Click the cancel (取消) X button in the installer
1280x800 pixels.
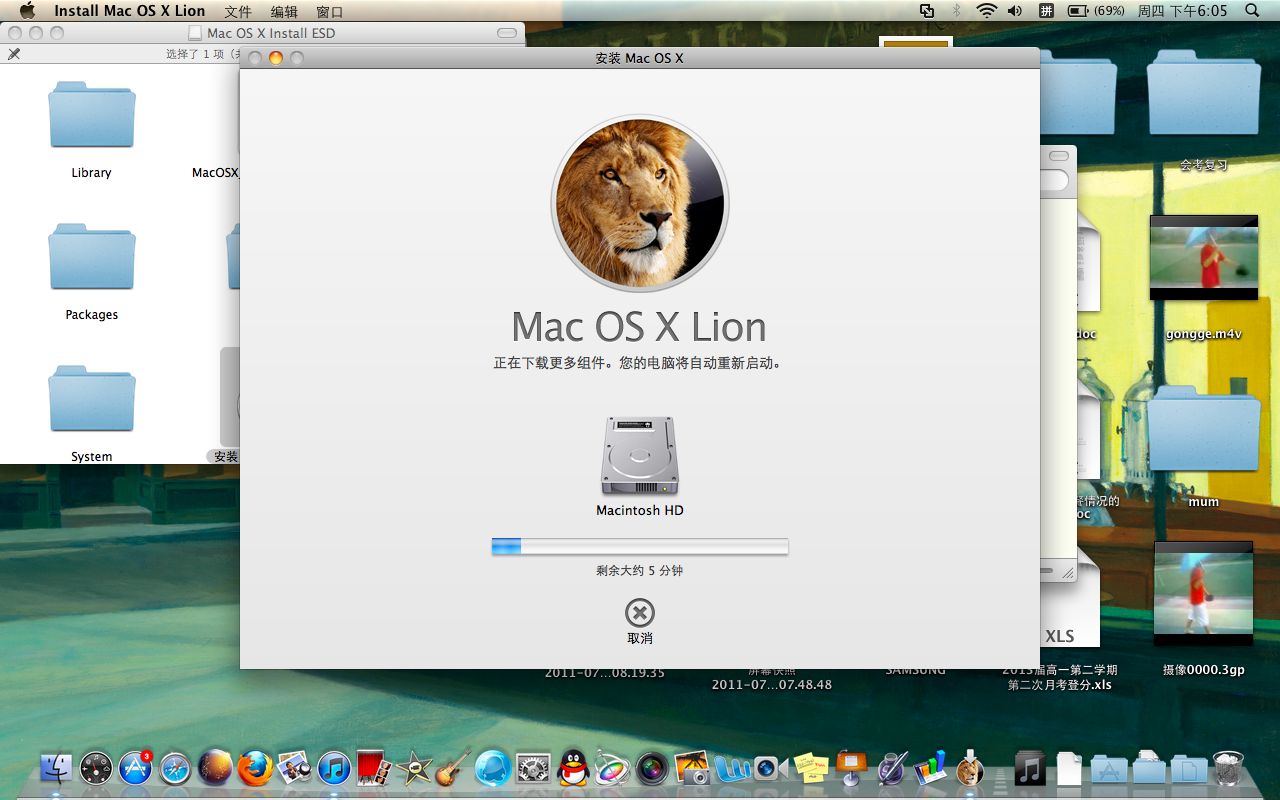point(640,613)
